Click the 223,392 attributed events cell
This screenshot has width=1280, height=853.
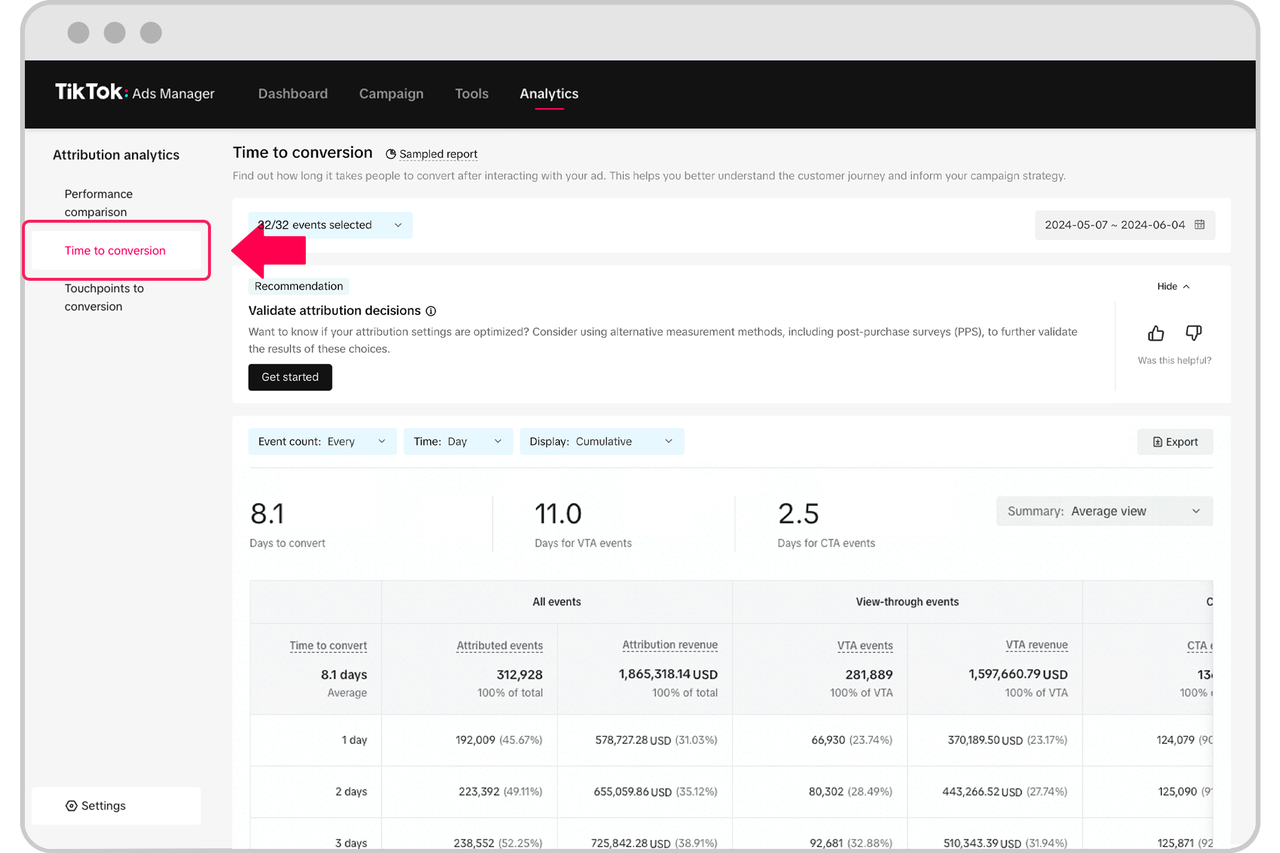pyautogui.click(x=501, y=792)
